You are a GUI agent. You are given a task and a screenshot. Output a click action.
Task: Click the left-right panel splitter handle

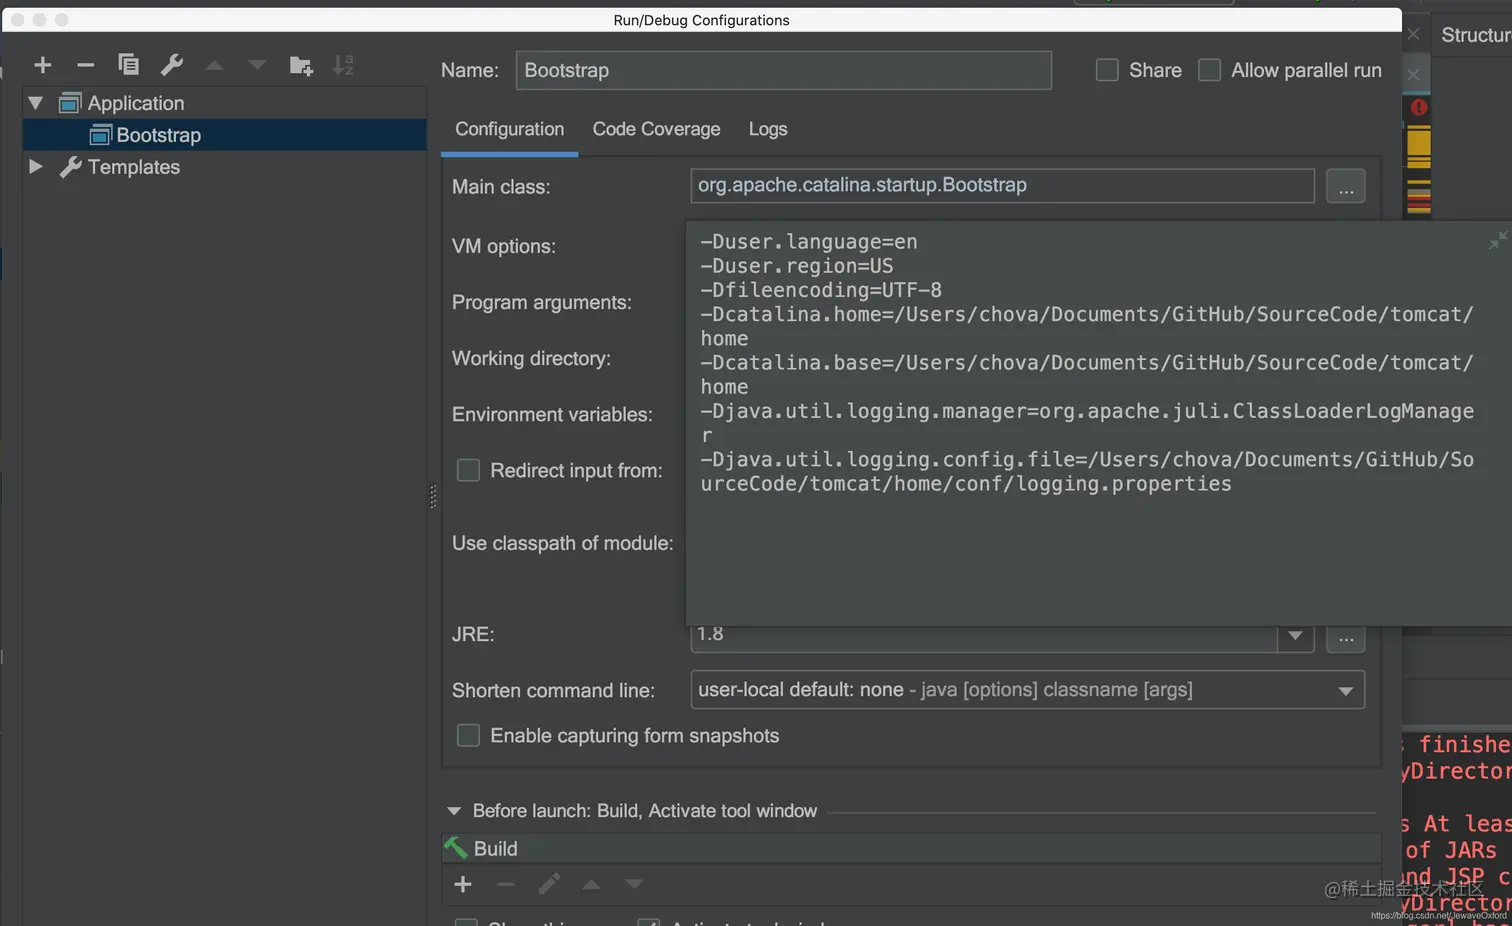tap(433, 496)
